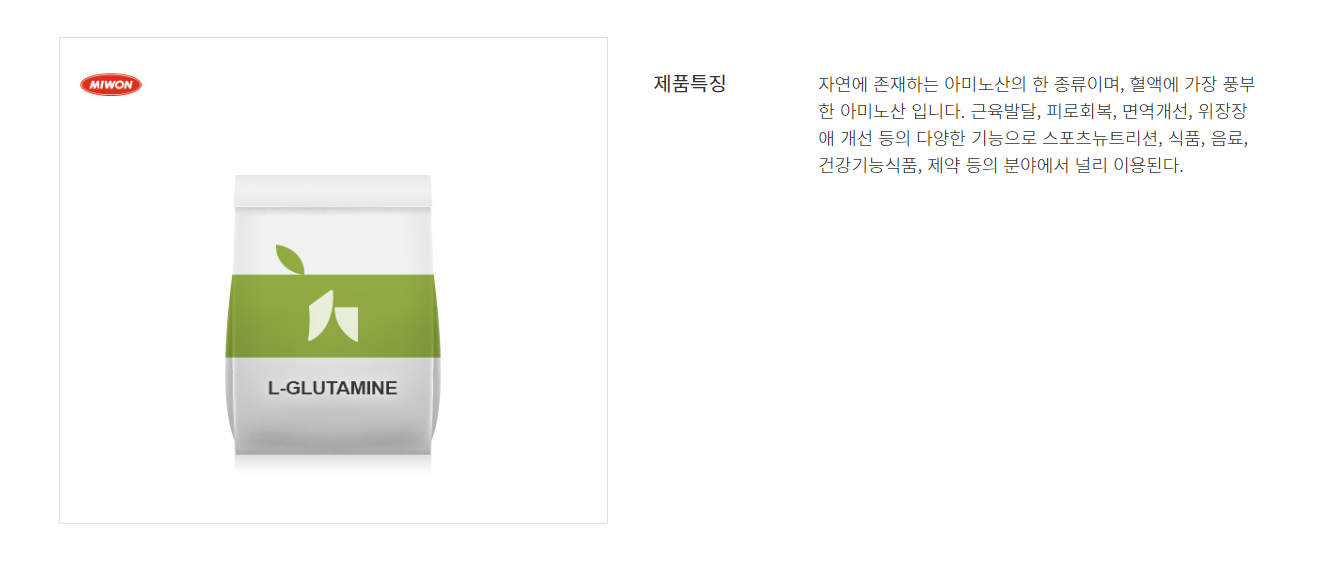Click the word 건강기능식품
1344x561 pixels.
click(868, 165)
